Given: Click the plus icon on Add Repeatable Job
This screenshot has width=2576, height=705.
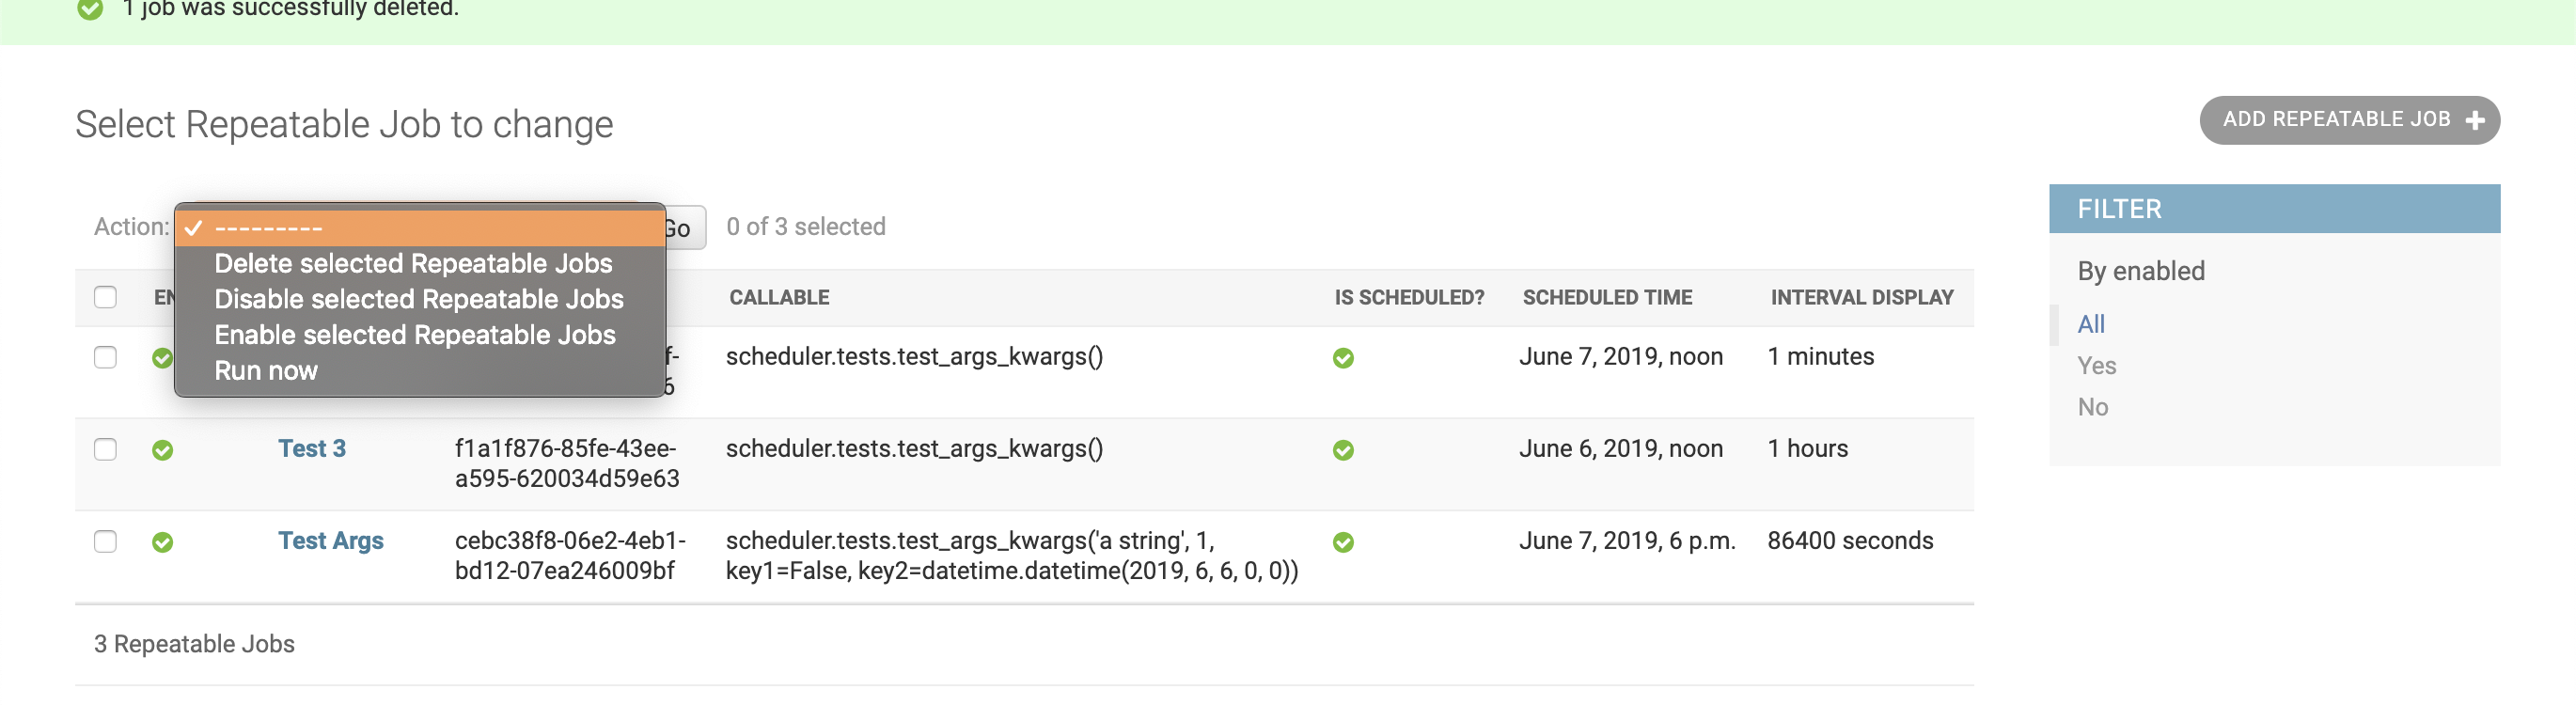Looking at the screenshot, I should (2475, 121).
